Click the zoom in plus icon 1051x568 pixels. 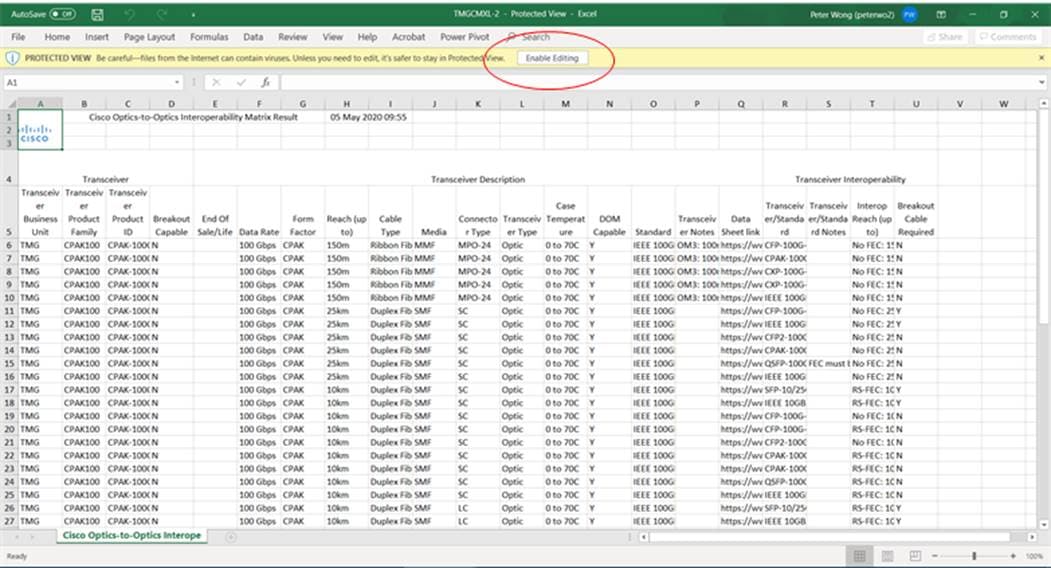pos(1013,556)
